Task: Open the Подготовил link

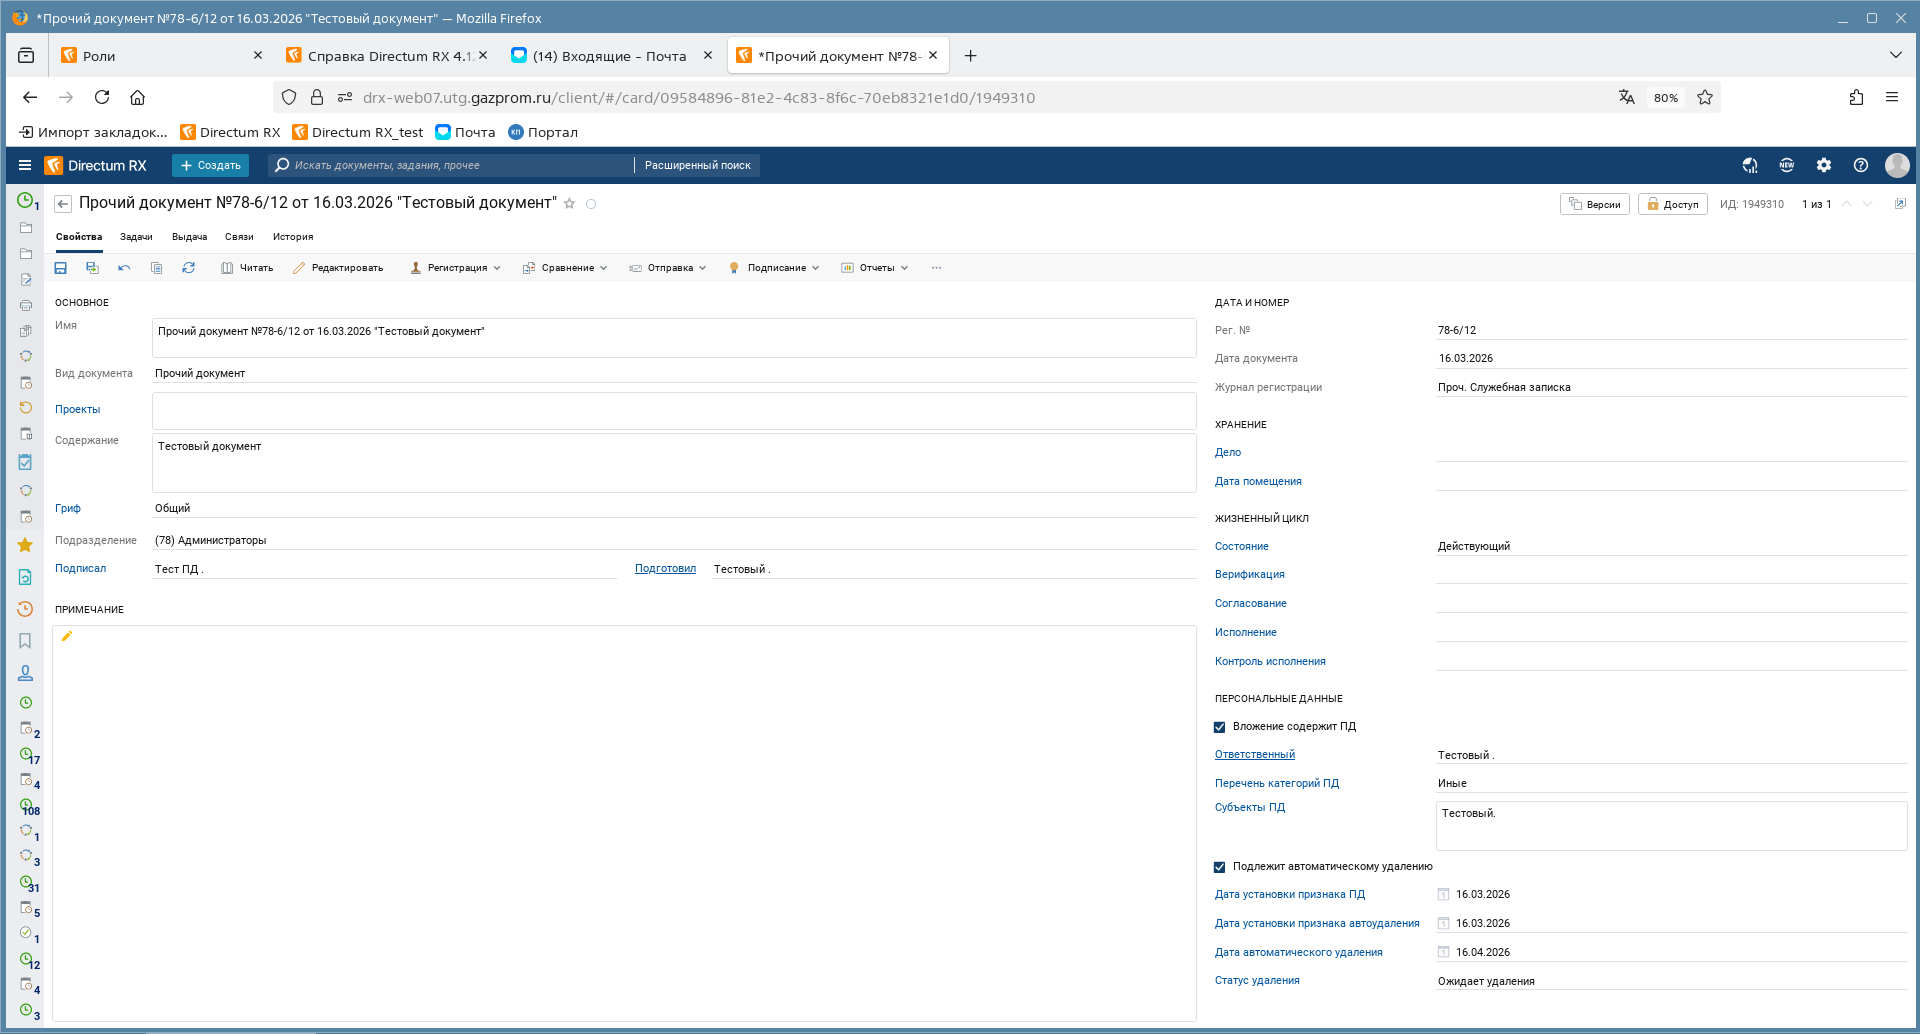Action: point(665,569)
